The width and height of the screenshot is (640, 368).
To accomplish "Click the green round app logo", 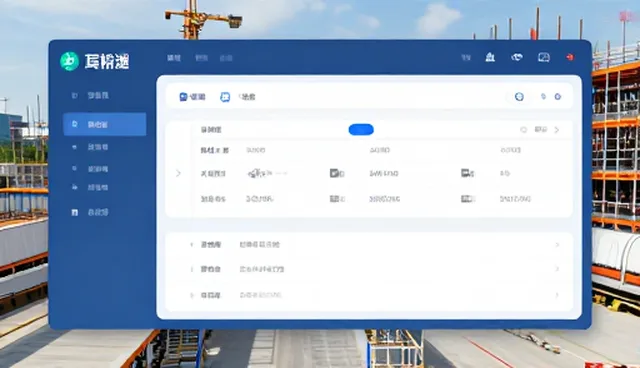I will (69, 61).
